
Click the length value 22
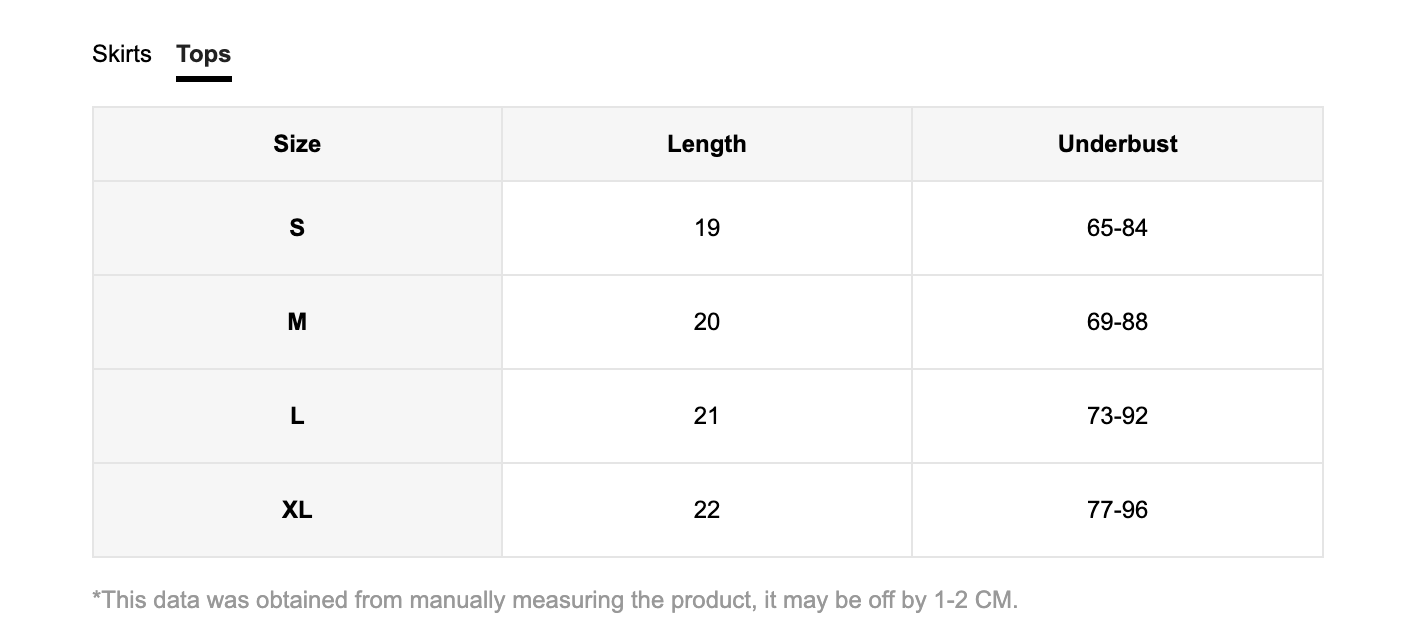pyautogui.click(x=707, y=510)
